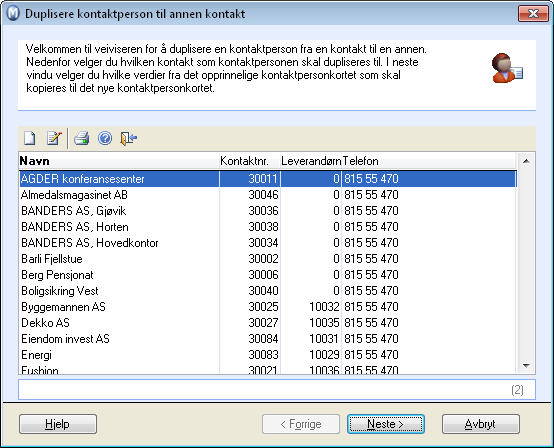Select Byggemannen AS in the contact list

pyautogui.click(x=268, y=307)
